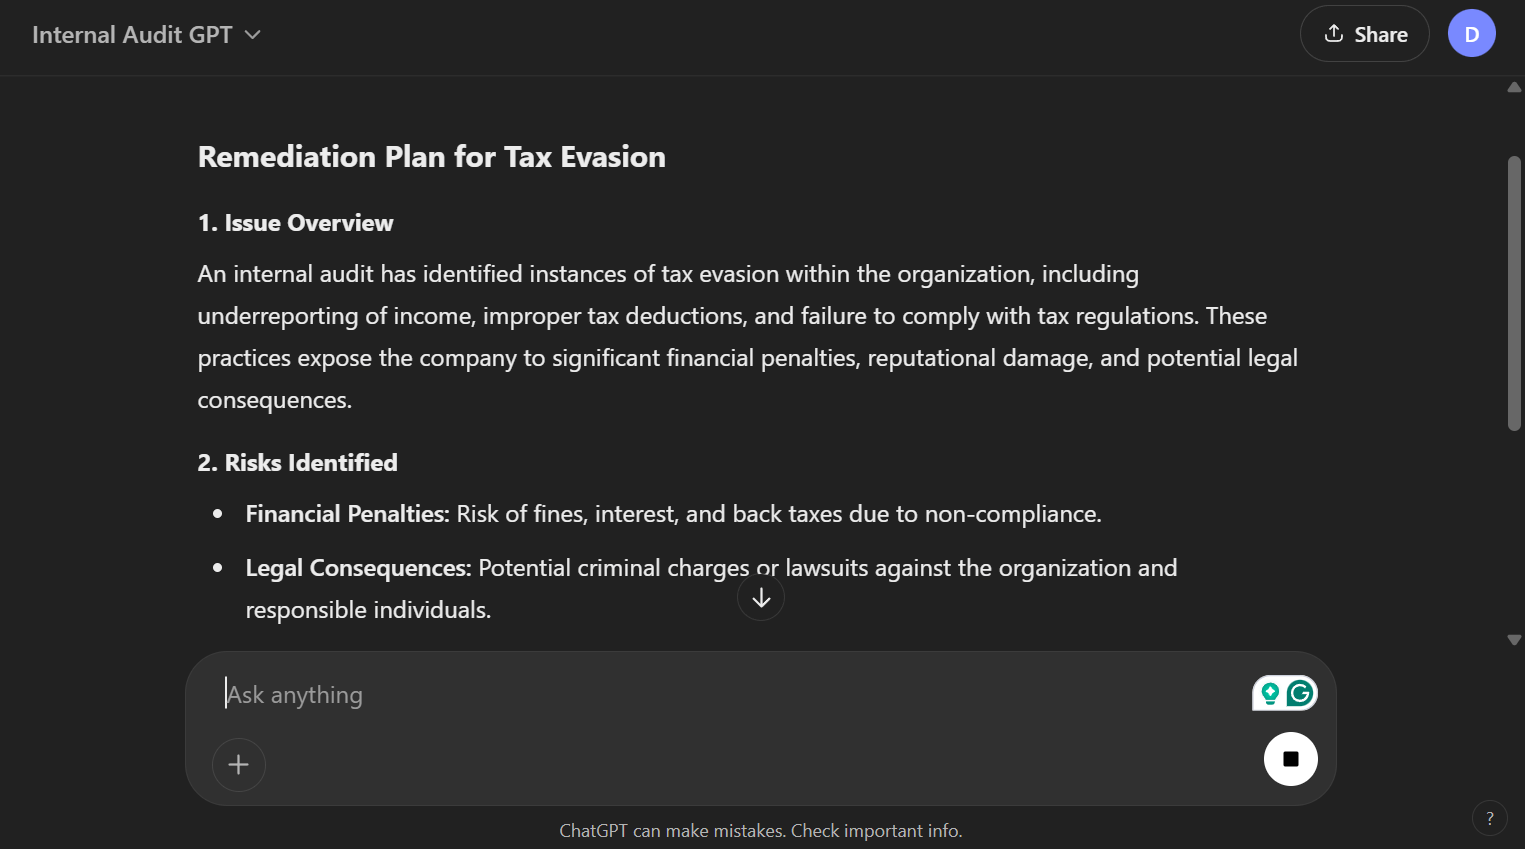Click the plus attach button

(238, 765)
